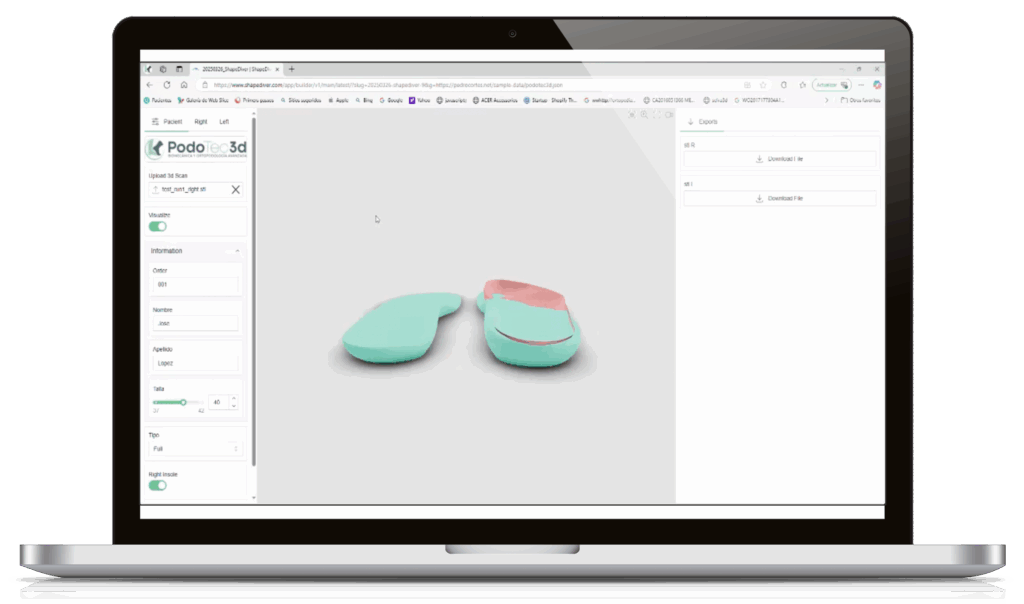Click the Nombre input field
Image resolution: width=1024 pixels, height=604 pixels.
(x=195, y=324)
